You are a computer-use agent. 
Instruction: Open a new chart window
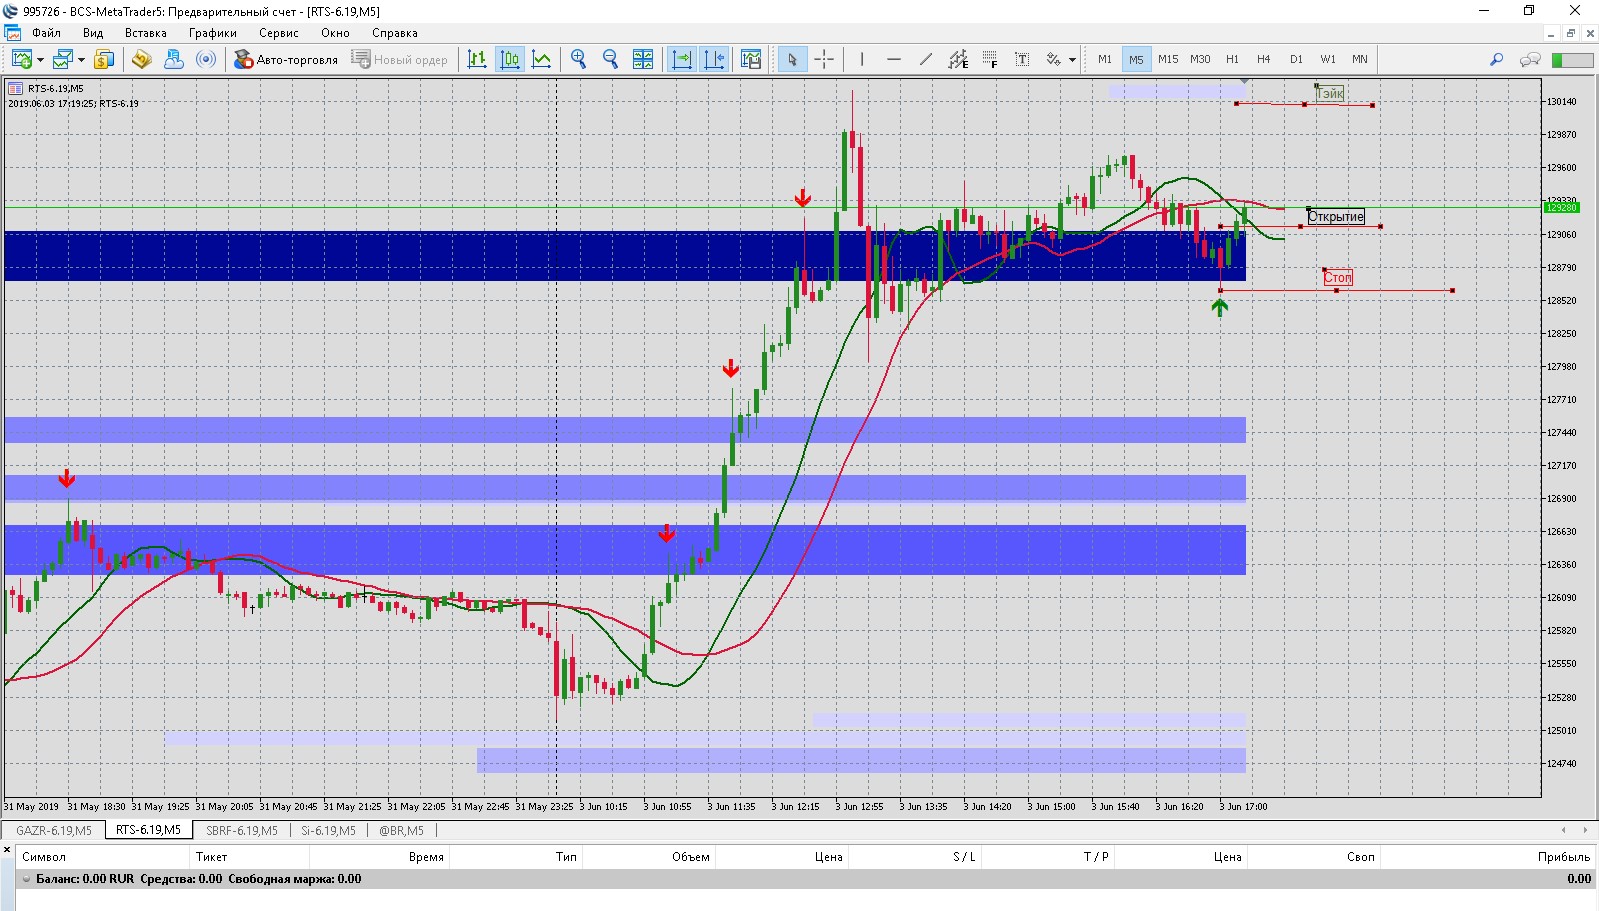tap(20, 60)
